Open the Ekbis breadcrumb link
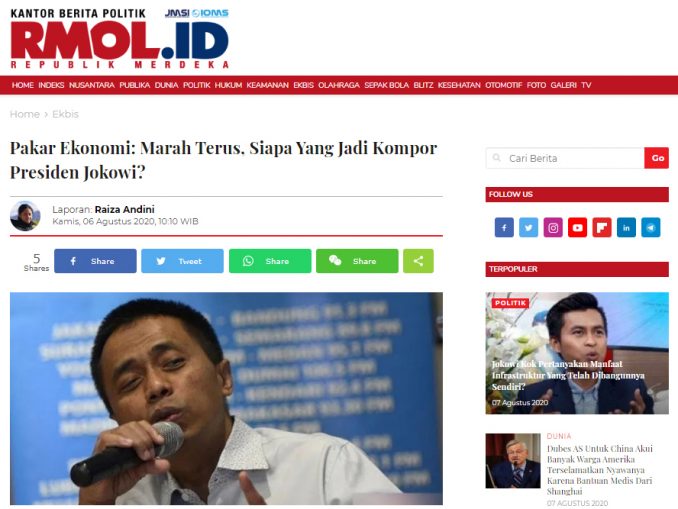The width and height of the screenshot is (678, 509). pyautogui.click(x=65, y=114)
